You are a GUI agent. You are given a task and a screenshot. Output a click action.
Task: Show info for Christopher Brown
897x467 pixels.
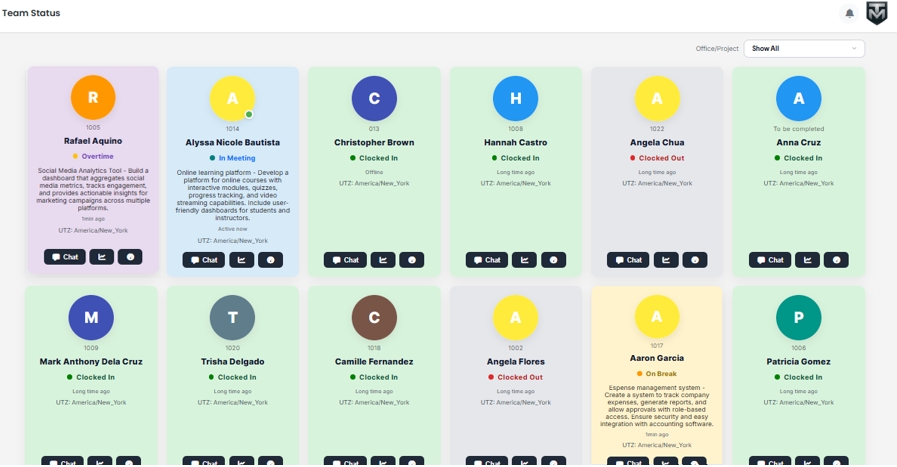click(x=412, y=260)
